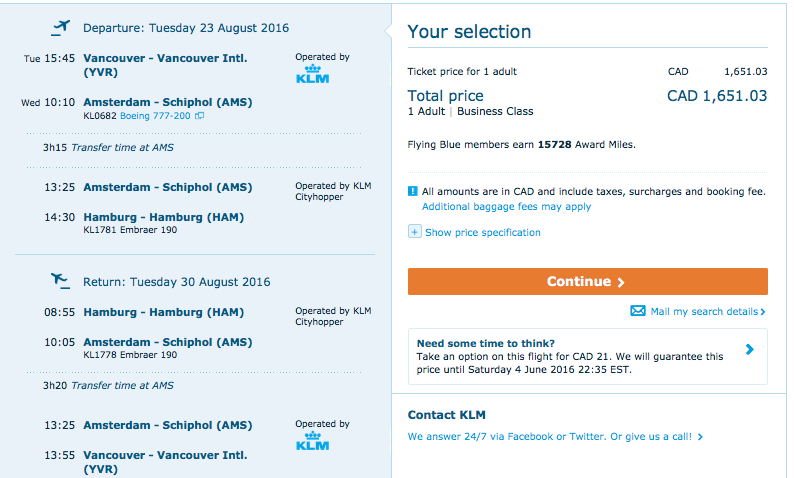Screen dimensions: 794x478
Task: Open the "Show price specification" link
Action: pyautogui.click(x=482, y=232)
